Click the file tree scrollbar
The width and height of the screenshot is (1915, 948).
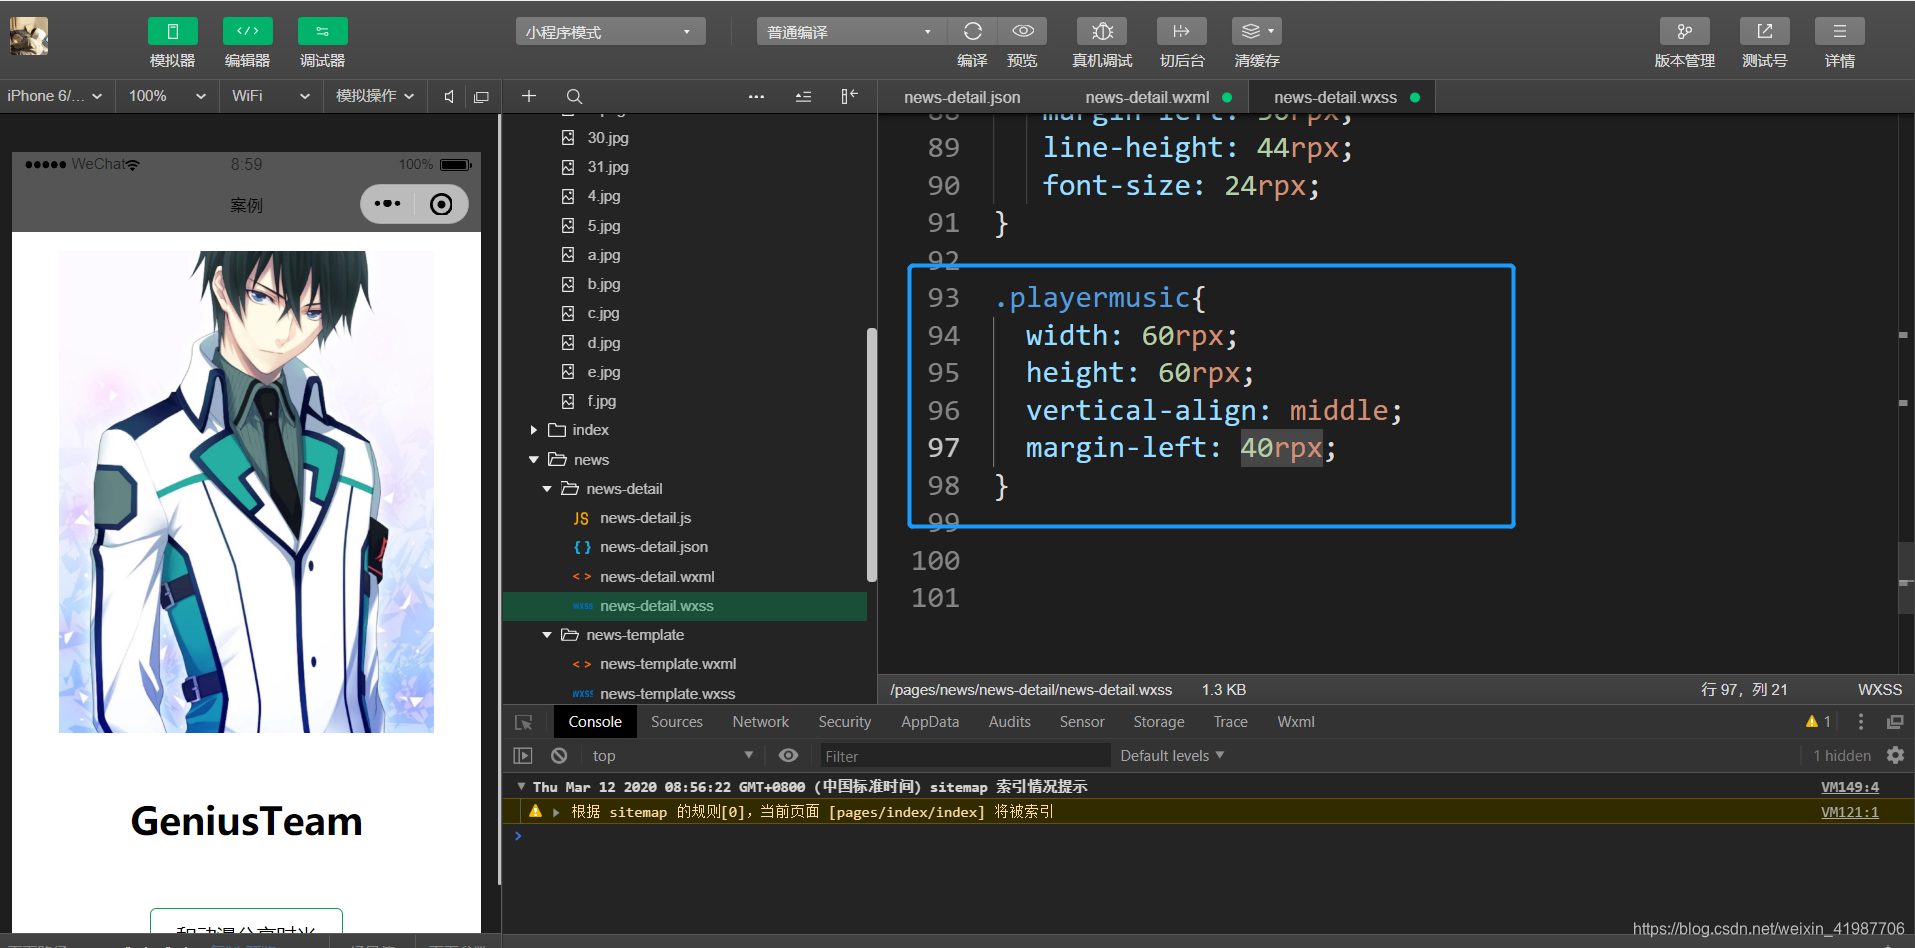click(x=872, y=455)
